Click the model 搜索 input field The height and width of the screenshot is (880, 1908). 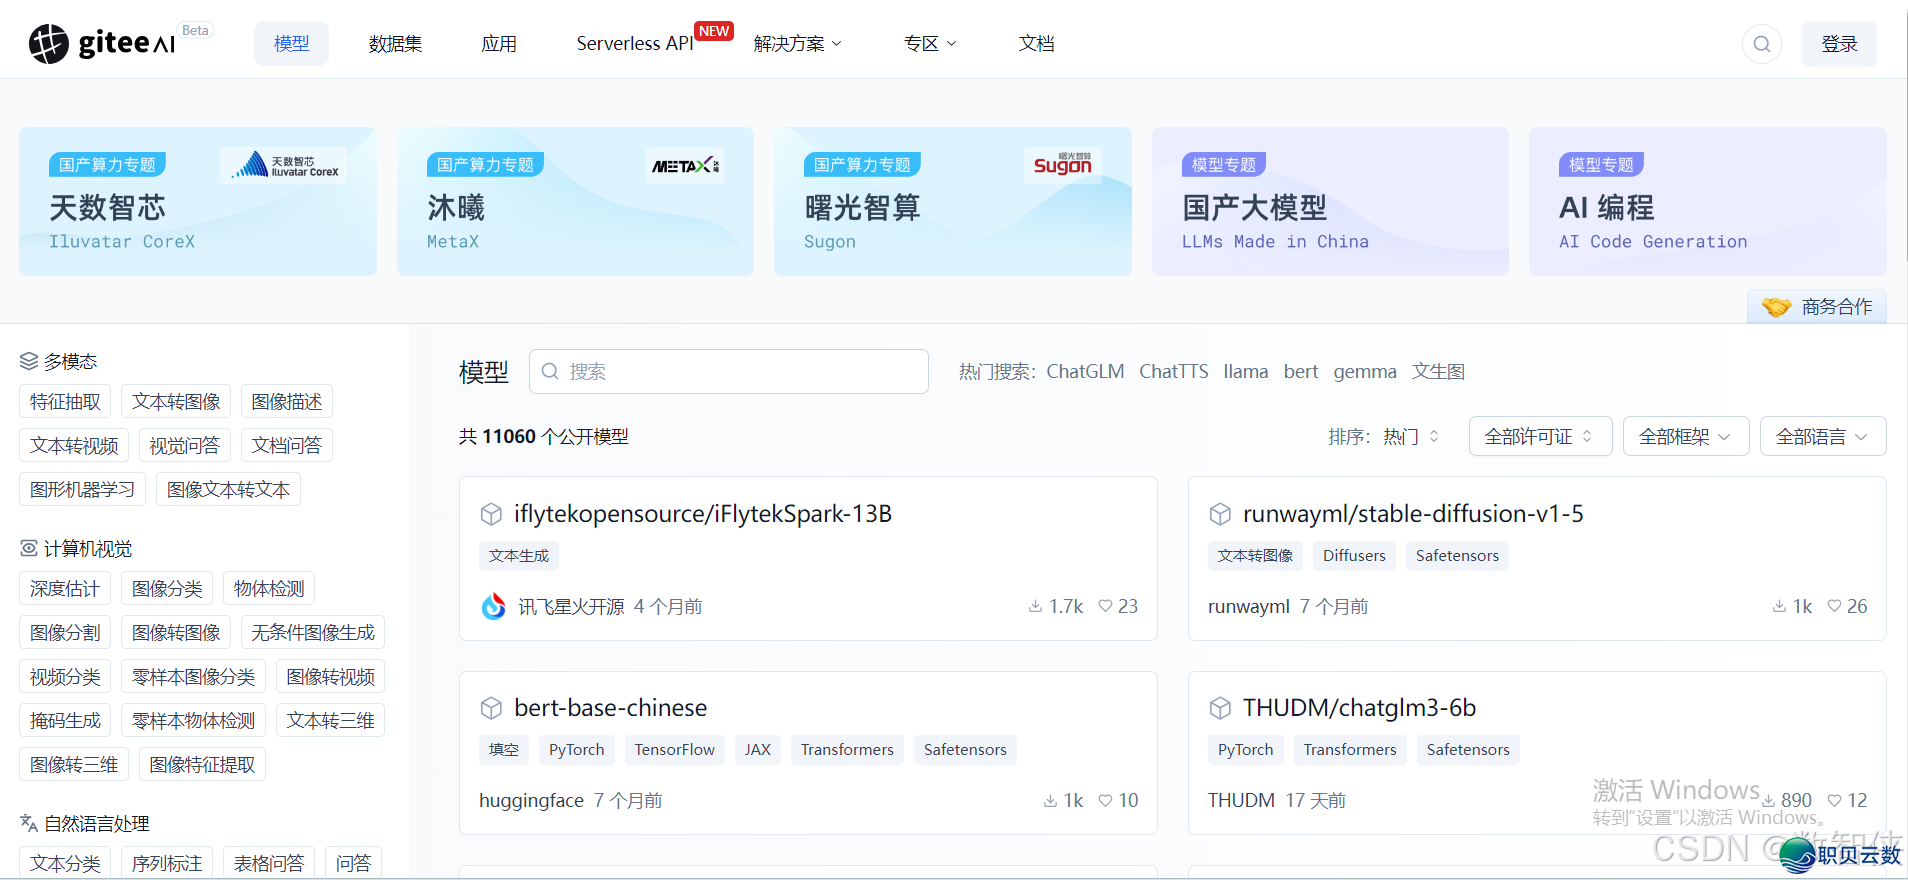pos(728,372)
